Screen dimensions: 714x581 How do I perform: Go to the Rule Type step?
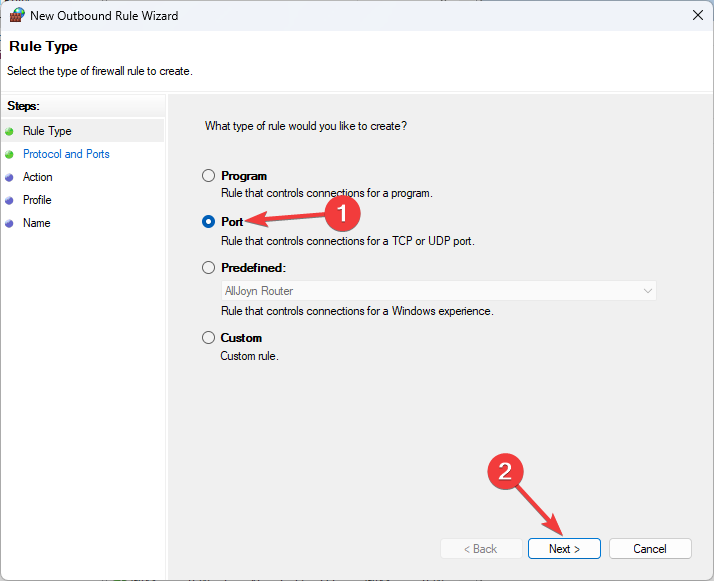47,131
